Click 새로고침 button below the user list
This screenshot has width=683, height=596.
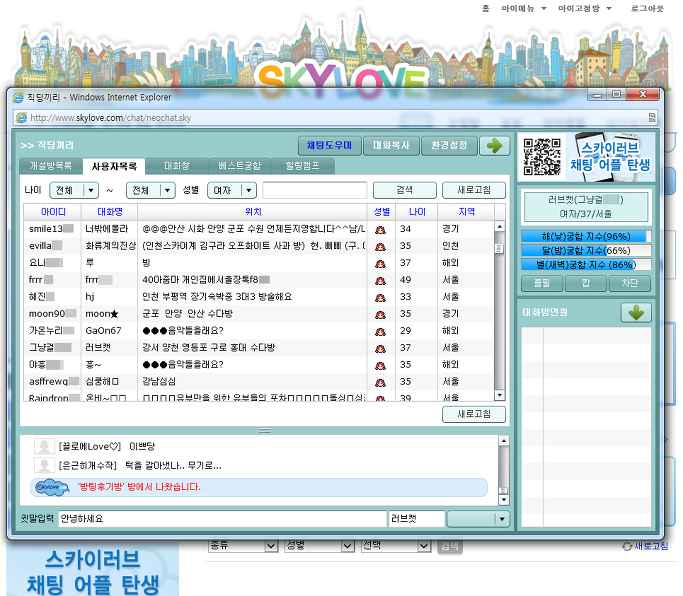474,414
